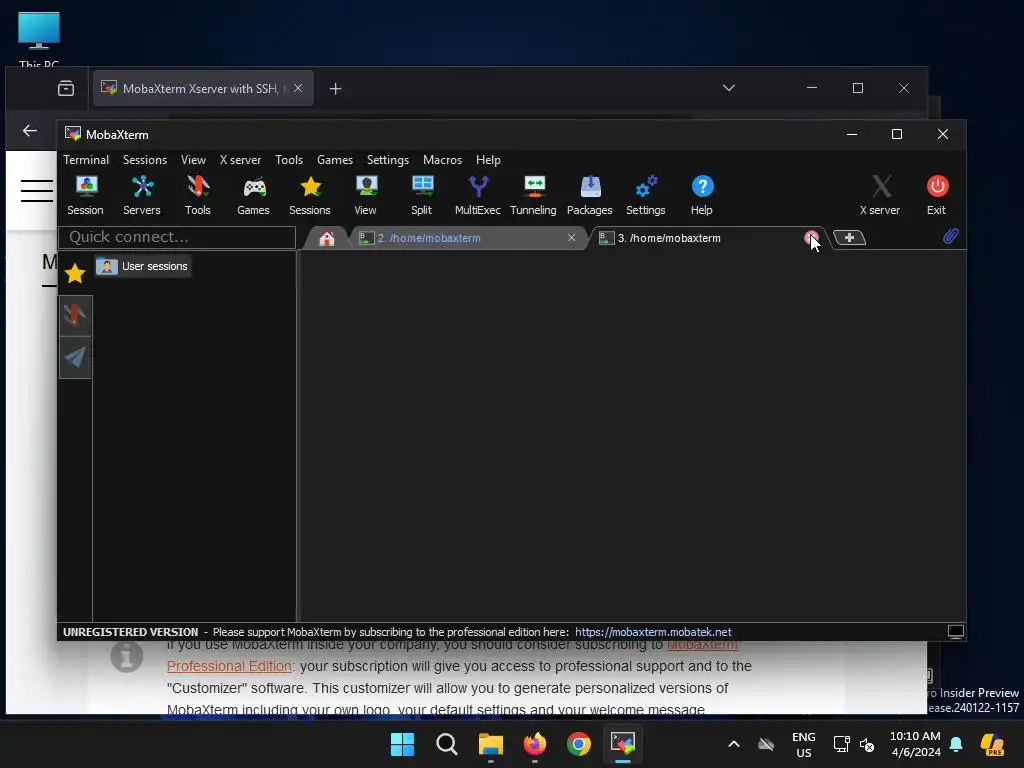Open the Tunneling toolbar icon
Image resolution: width=1024 pixels, height=768 pixels.
pyautogui.click(x=534, y=195)
